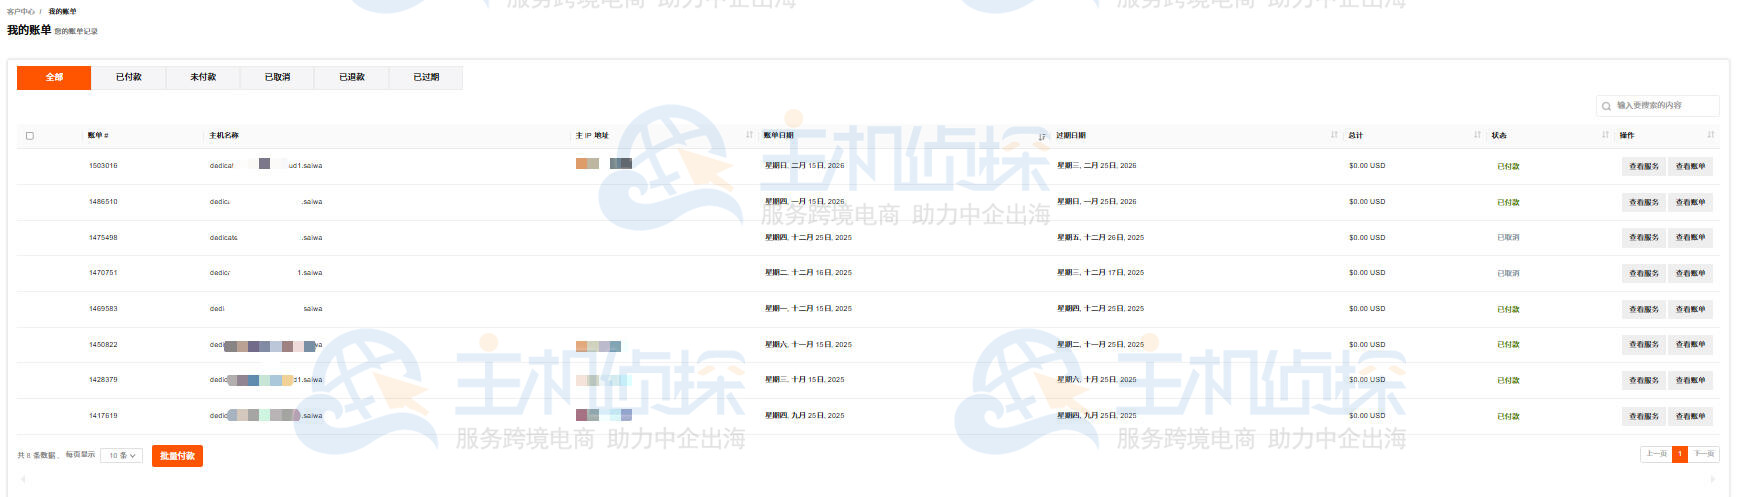
Task: Click invoice number 1469583
Action: point(103,309)
